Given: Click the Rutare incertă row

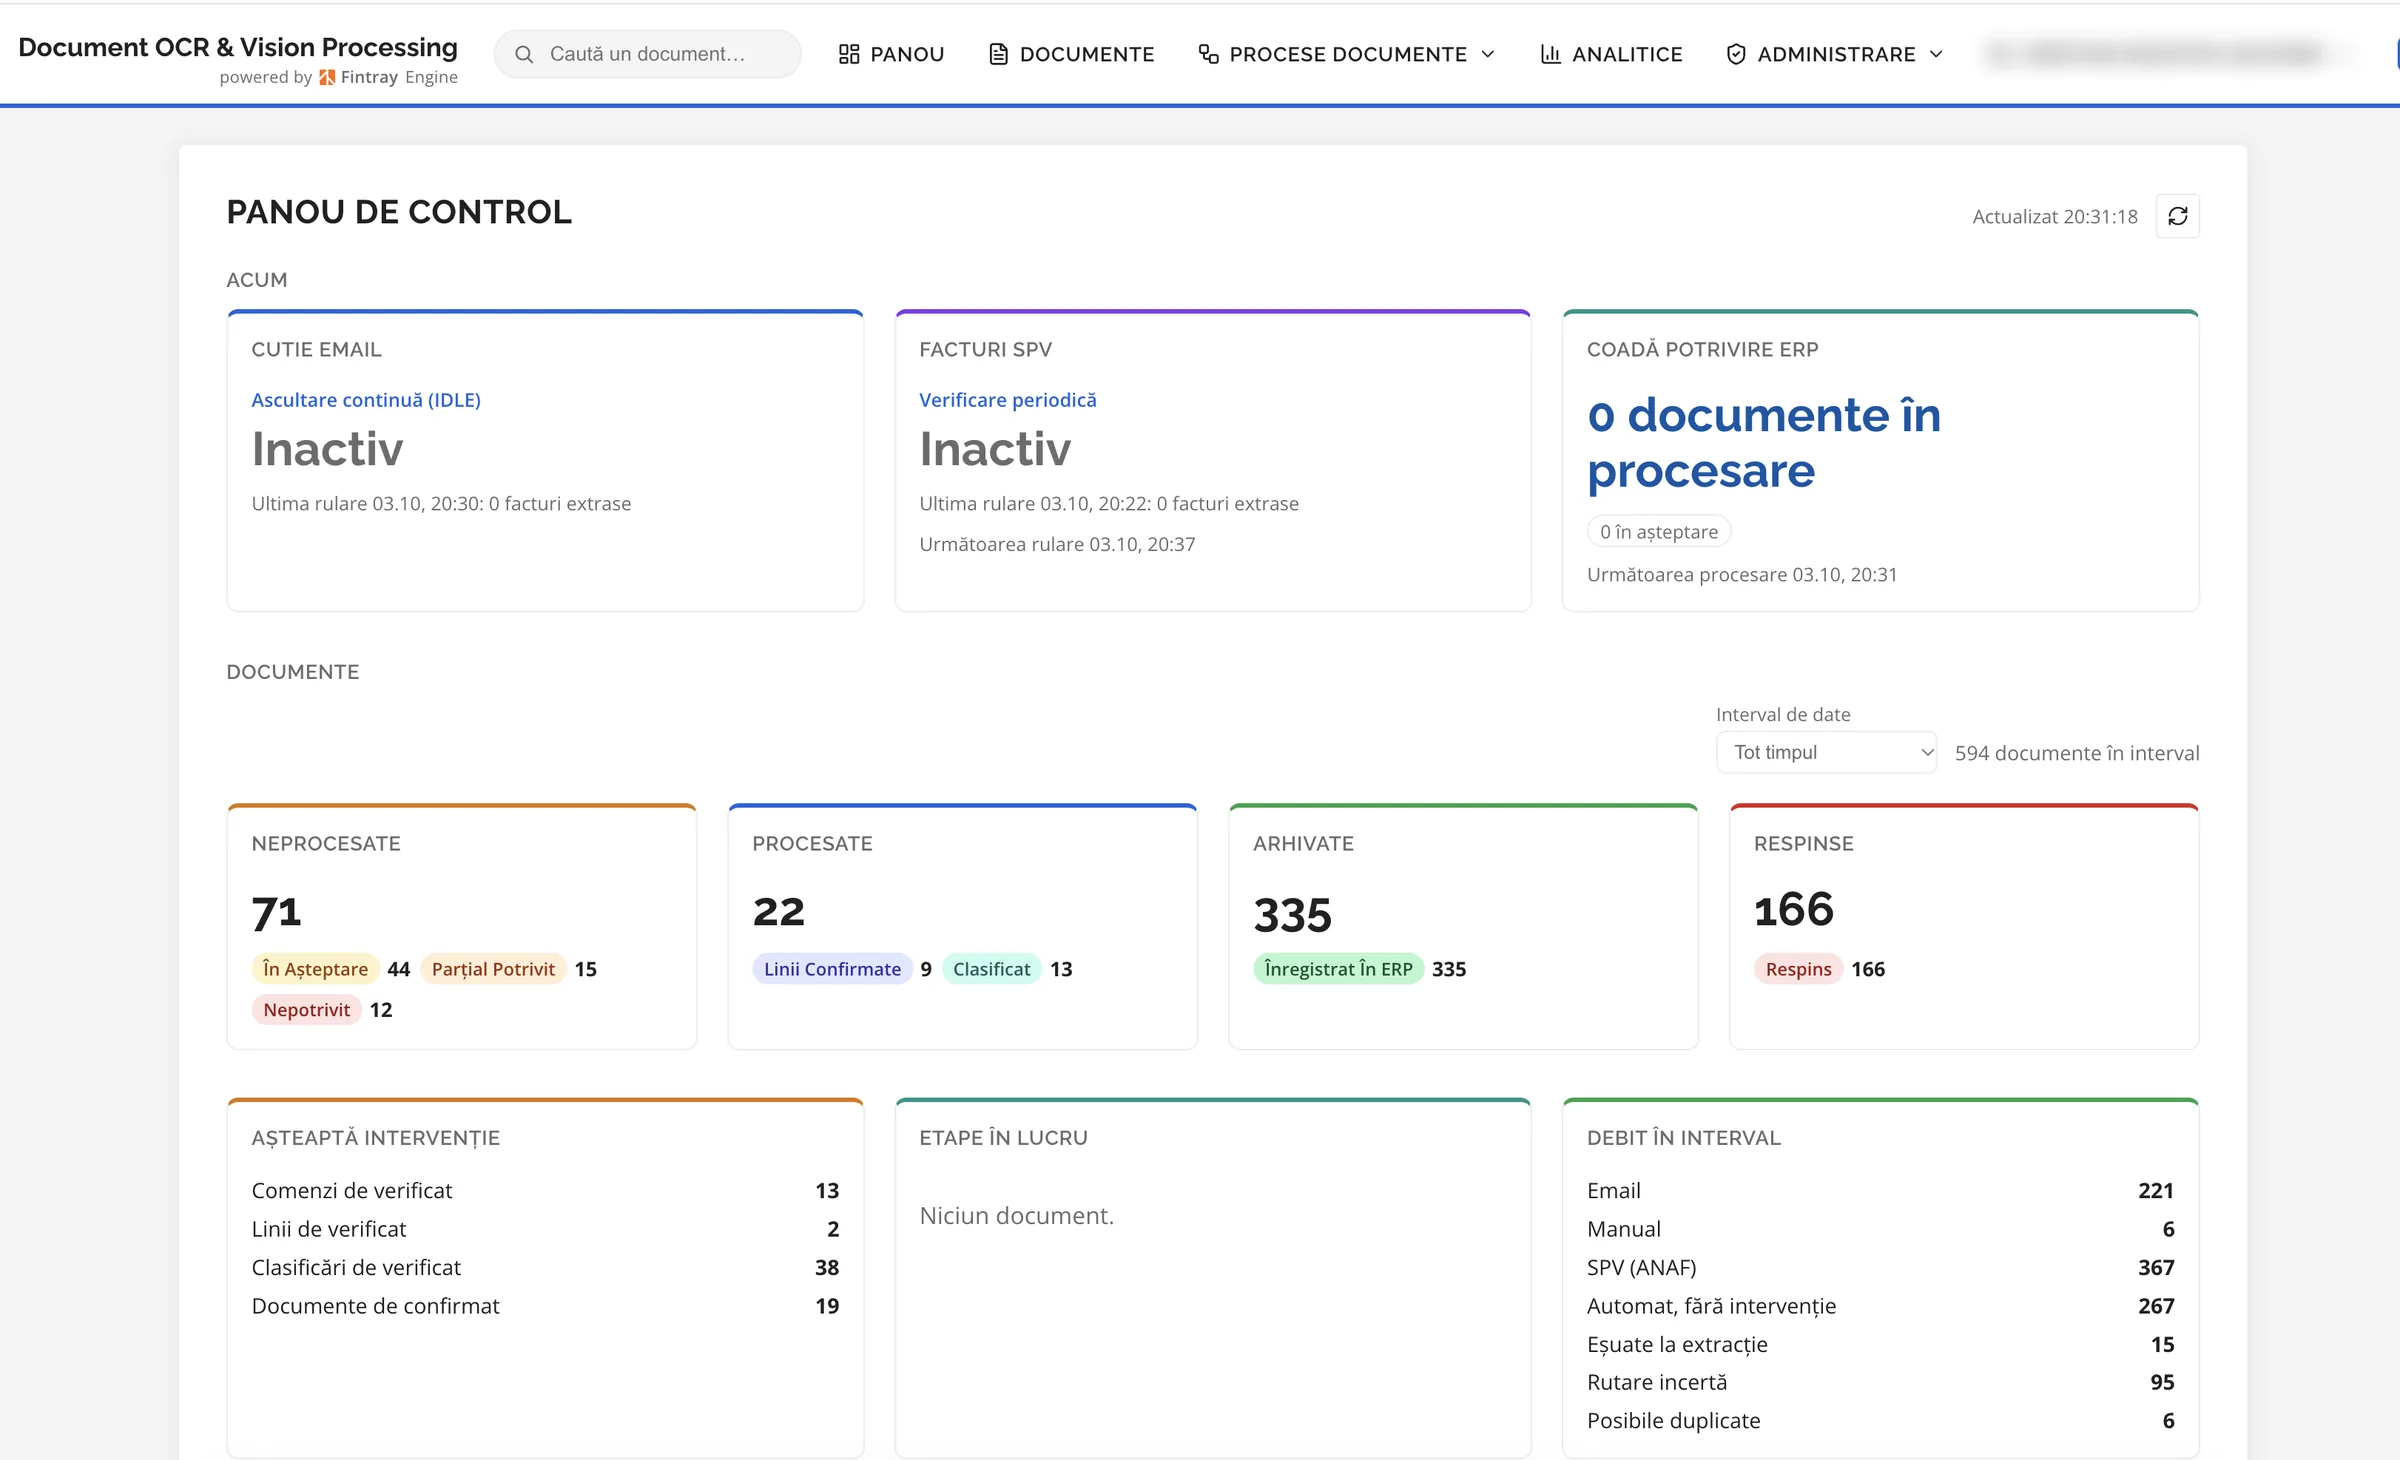Looking at the screenshot, I should tap(1880, 1382).
